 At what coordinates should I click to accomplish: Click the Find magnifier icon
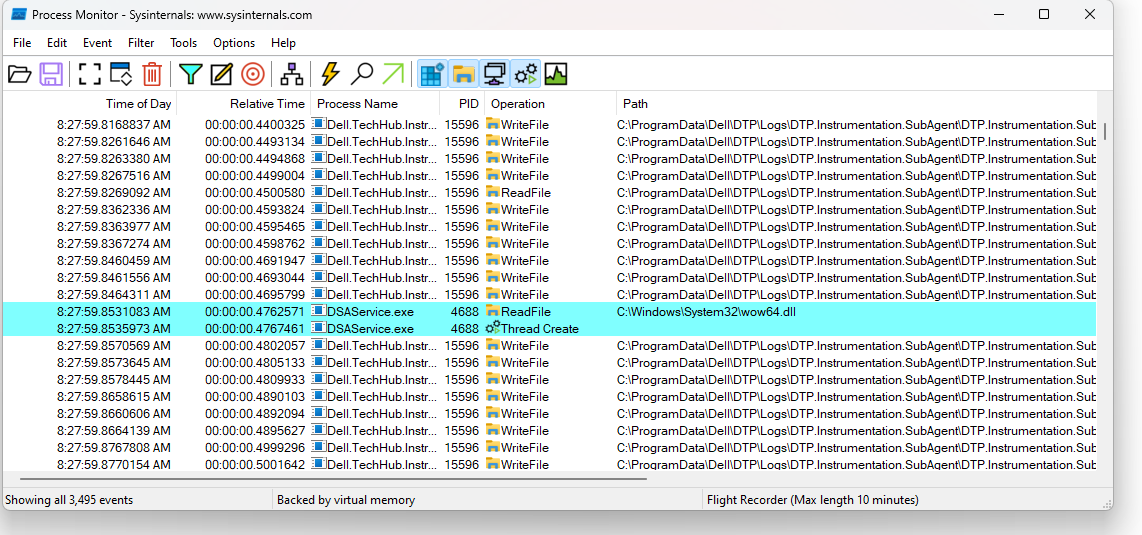tap(362, 74)
